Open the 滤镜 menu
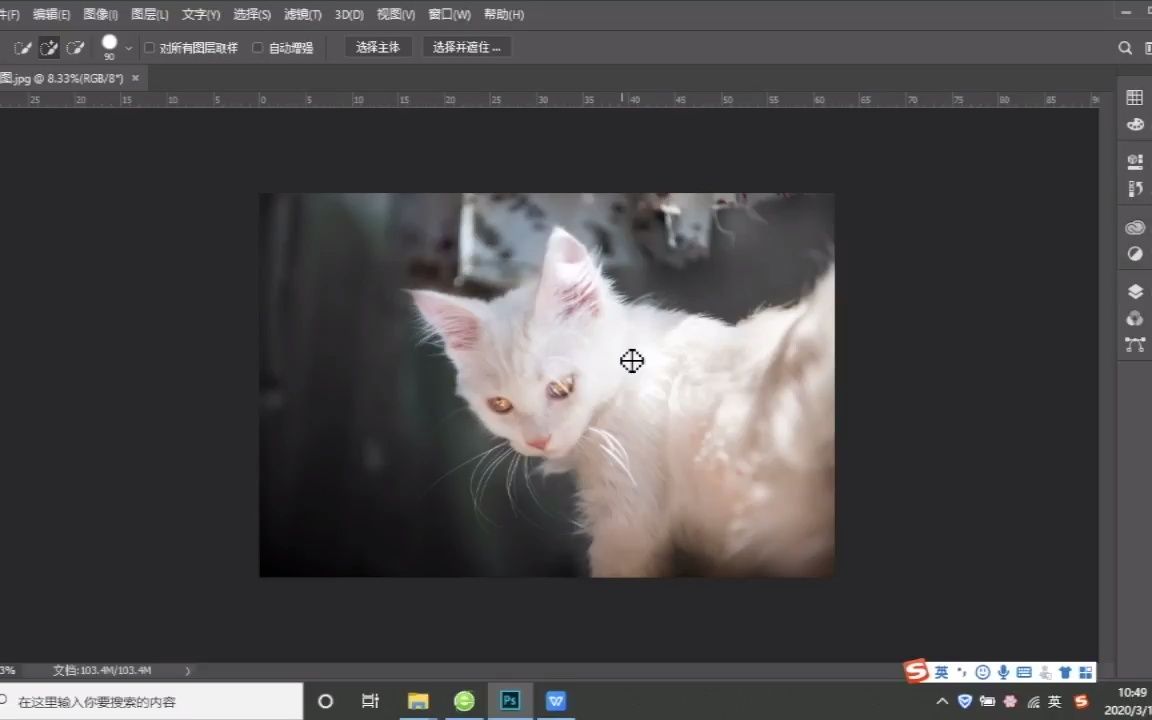This screenshot has height=720, width=1152. pos(303,14)
